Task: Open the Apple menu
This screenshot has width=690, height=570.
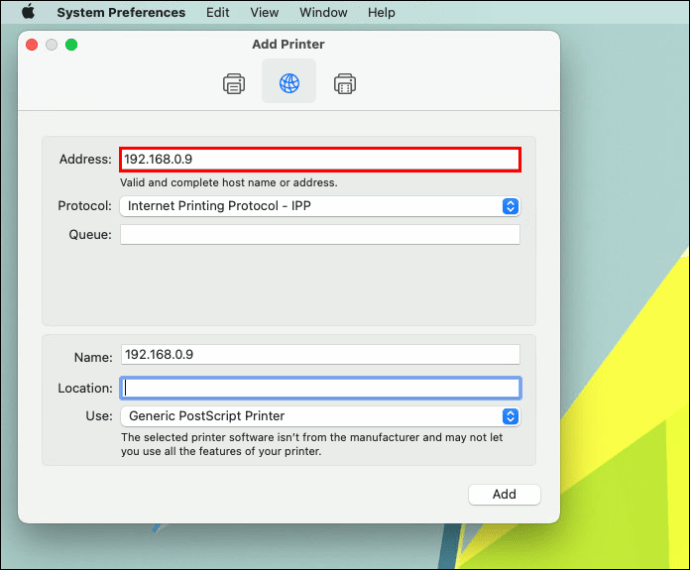Action: point(27,13)
